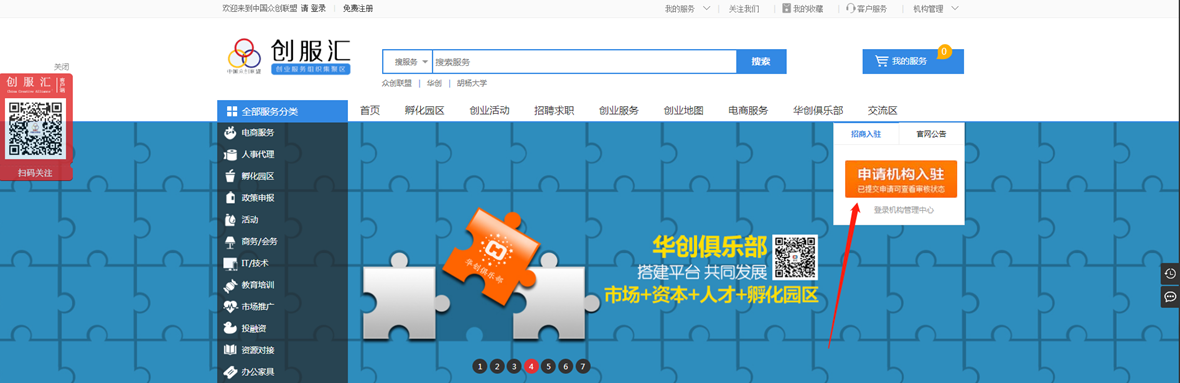1180x383 pixels.
Task: Expand the 搜服务 search type dropdown
Action: (407, 62)
